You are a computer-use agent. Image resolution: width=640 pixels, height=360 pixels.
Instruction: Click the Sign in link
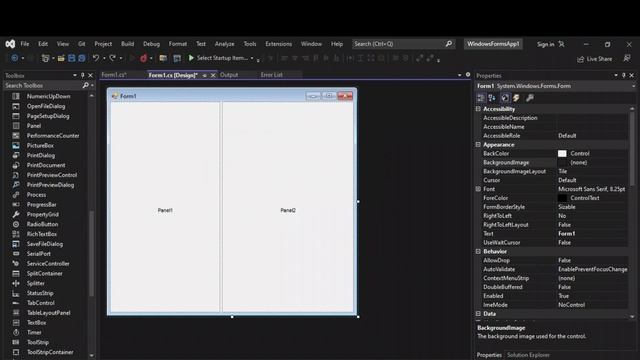546,44
